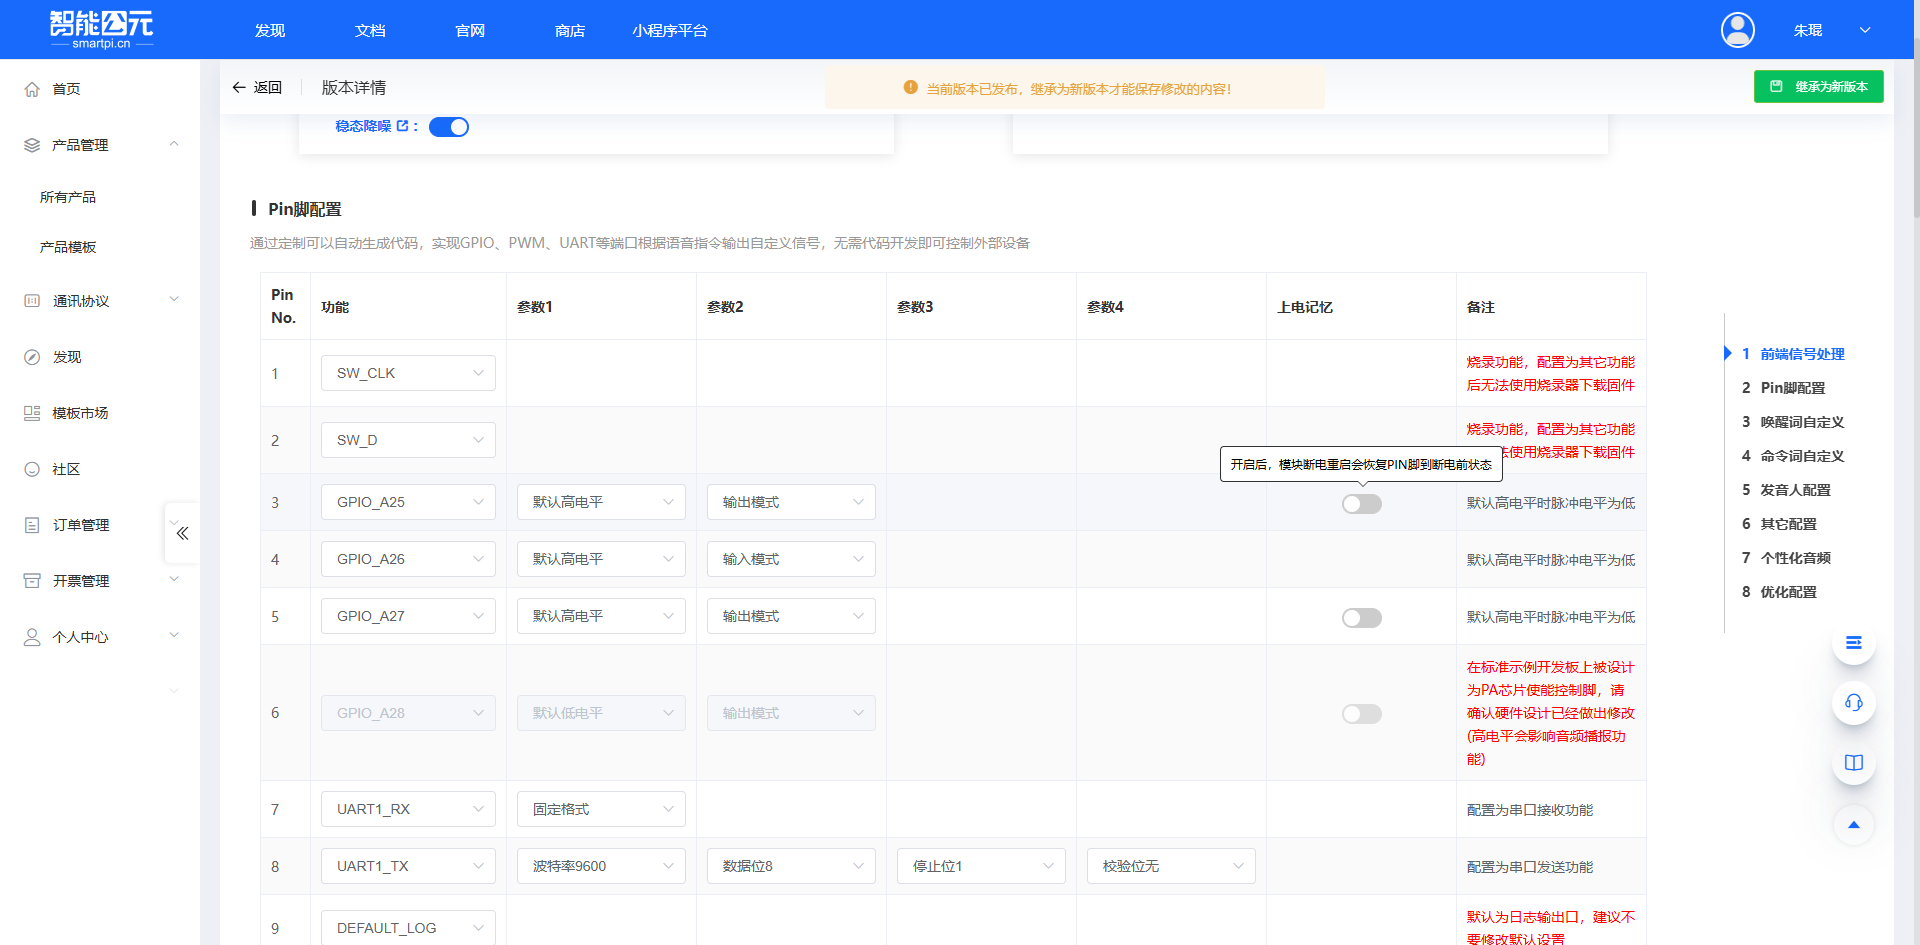
Task: Enable power-on memory for GPIO_A27 row
Action: tap(1361, 618)
